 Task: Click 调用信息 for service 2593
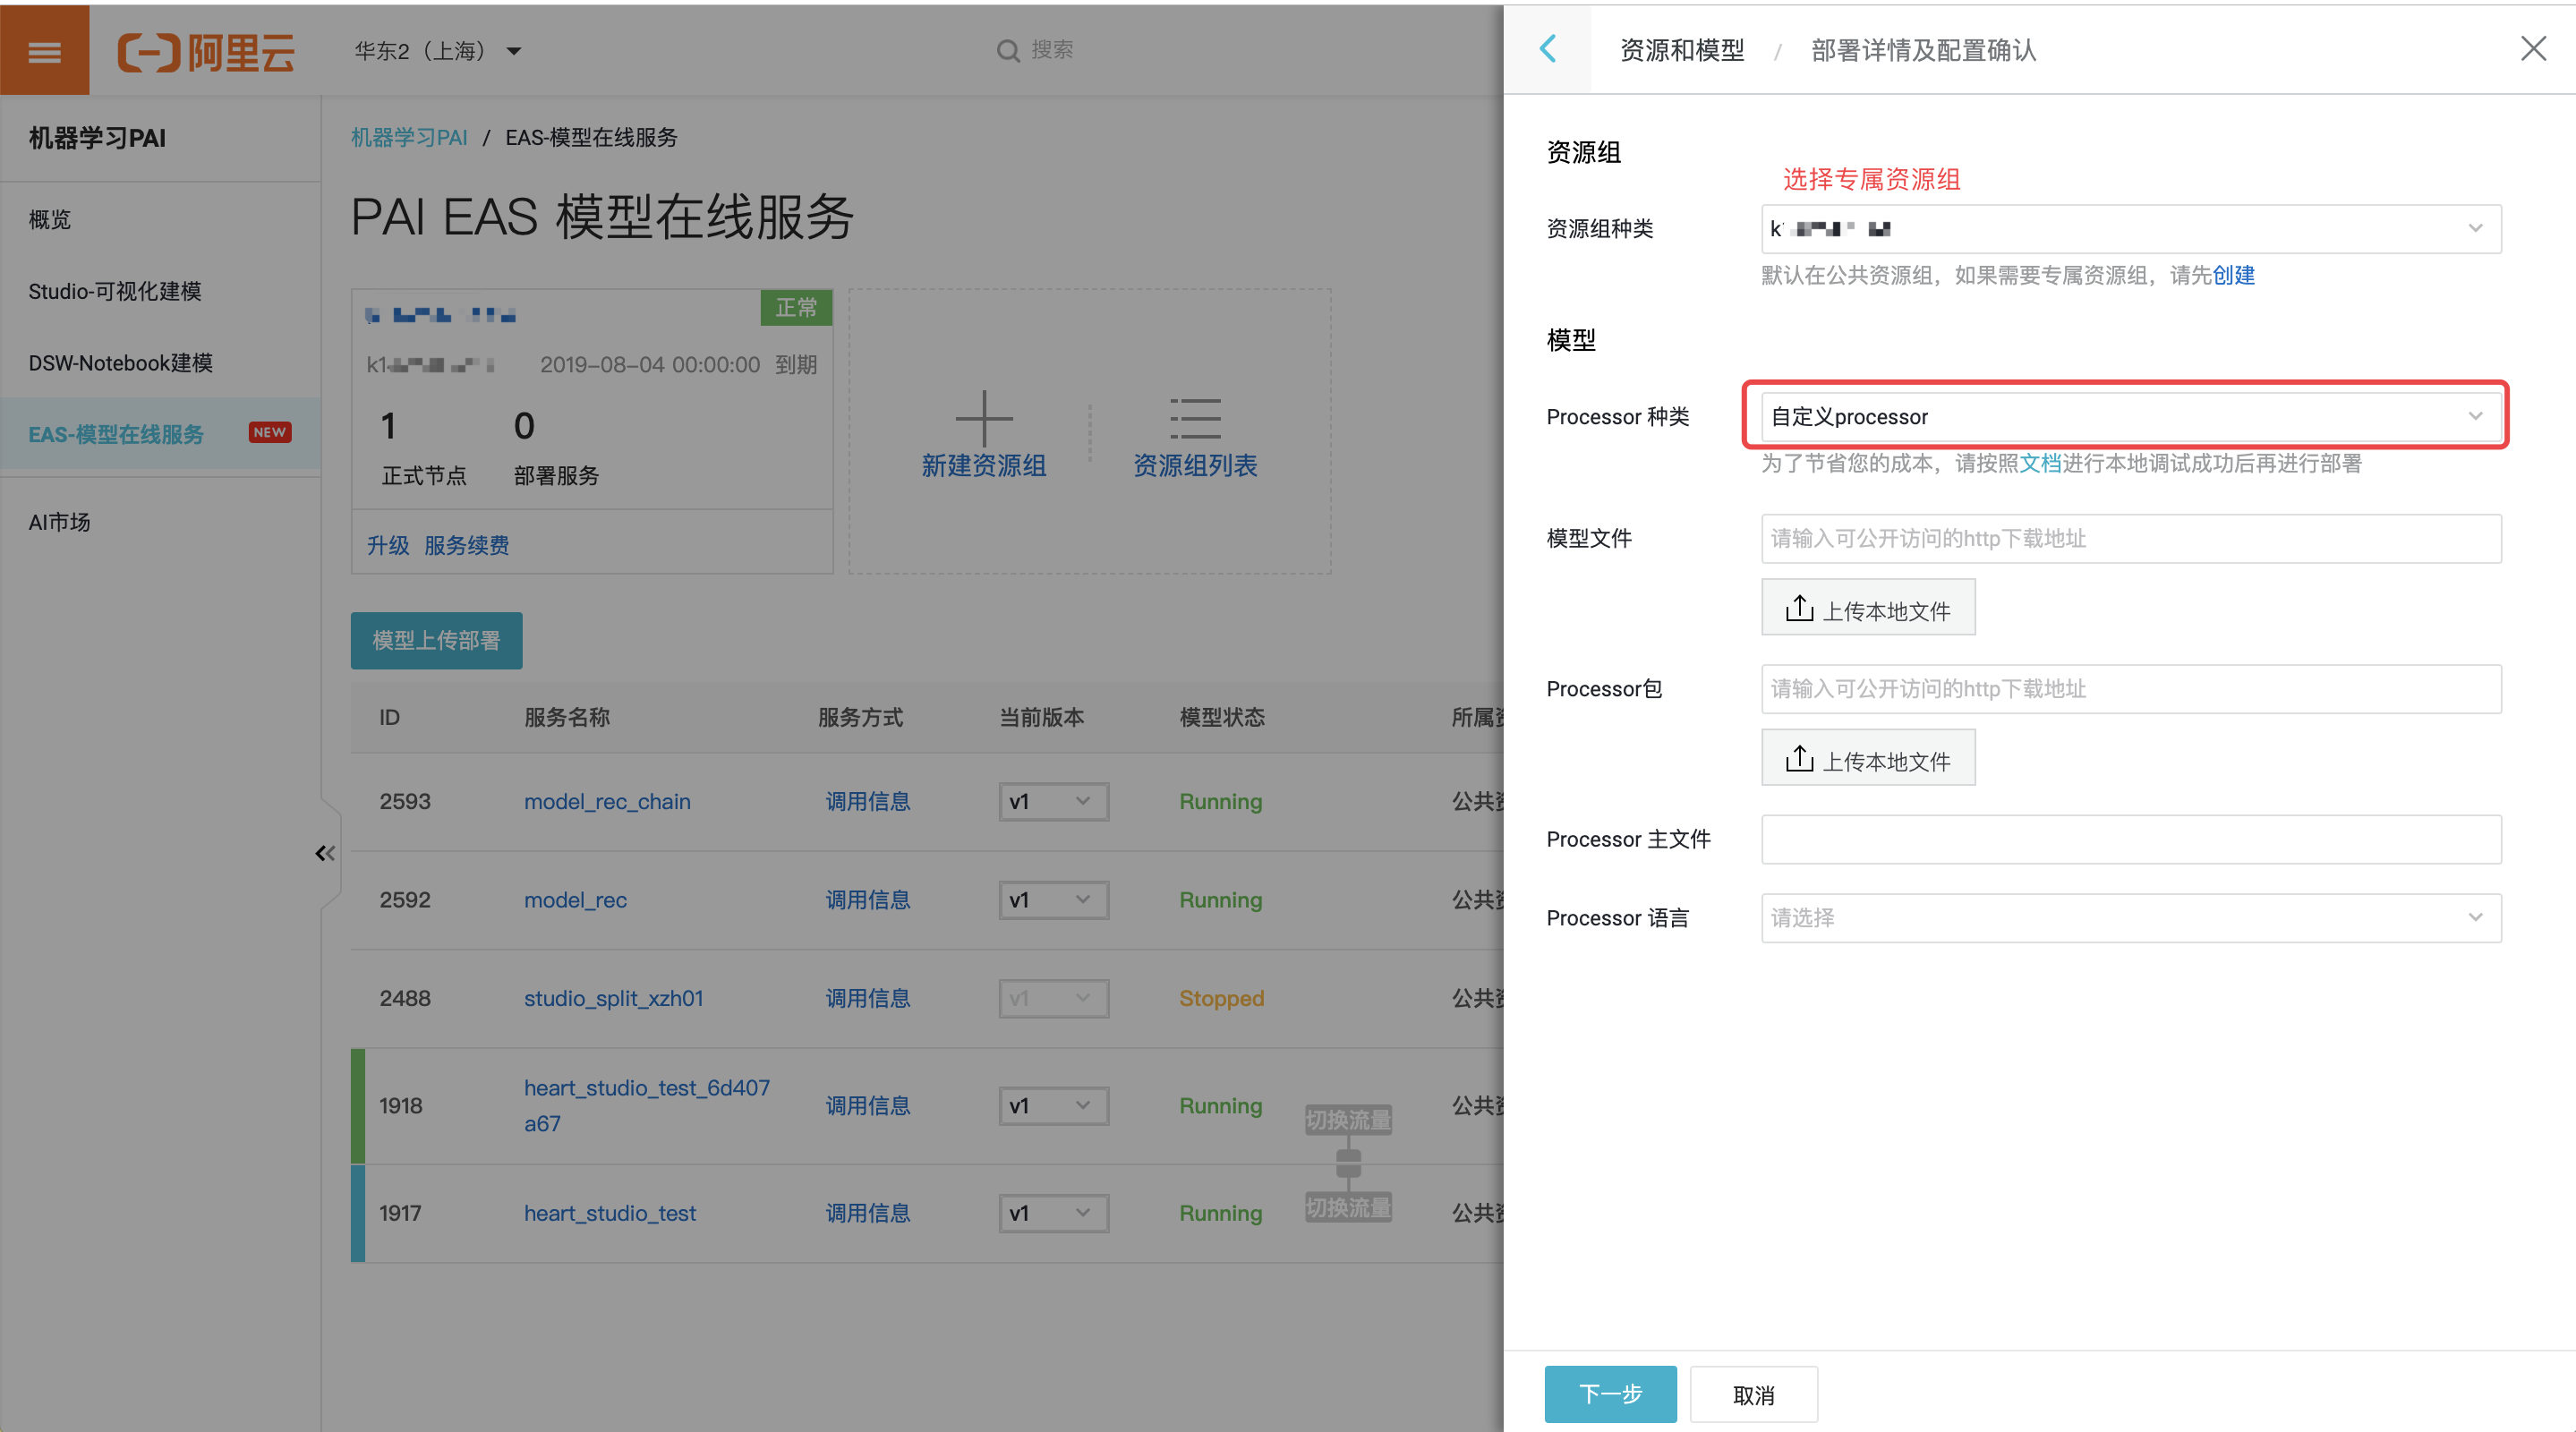[867, 802]
